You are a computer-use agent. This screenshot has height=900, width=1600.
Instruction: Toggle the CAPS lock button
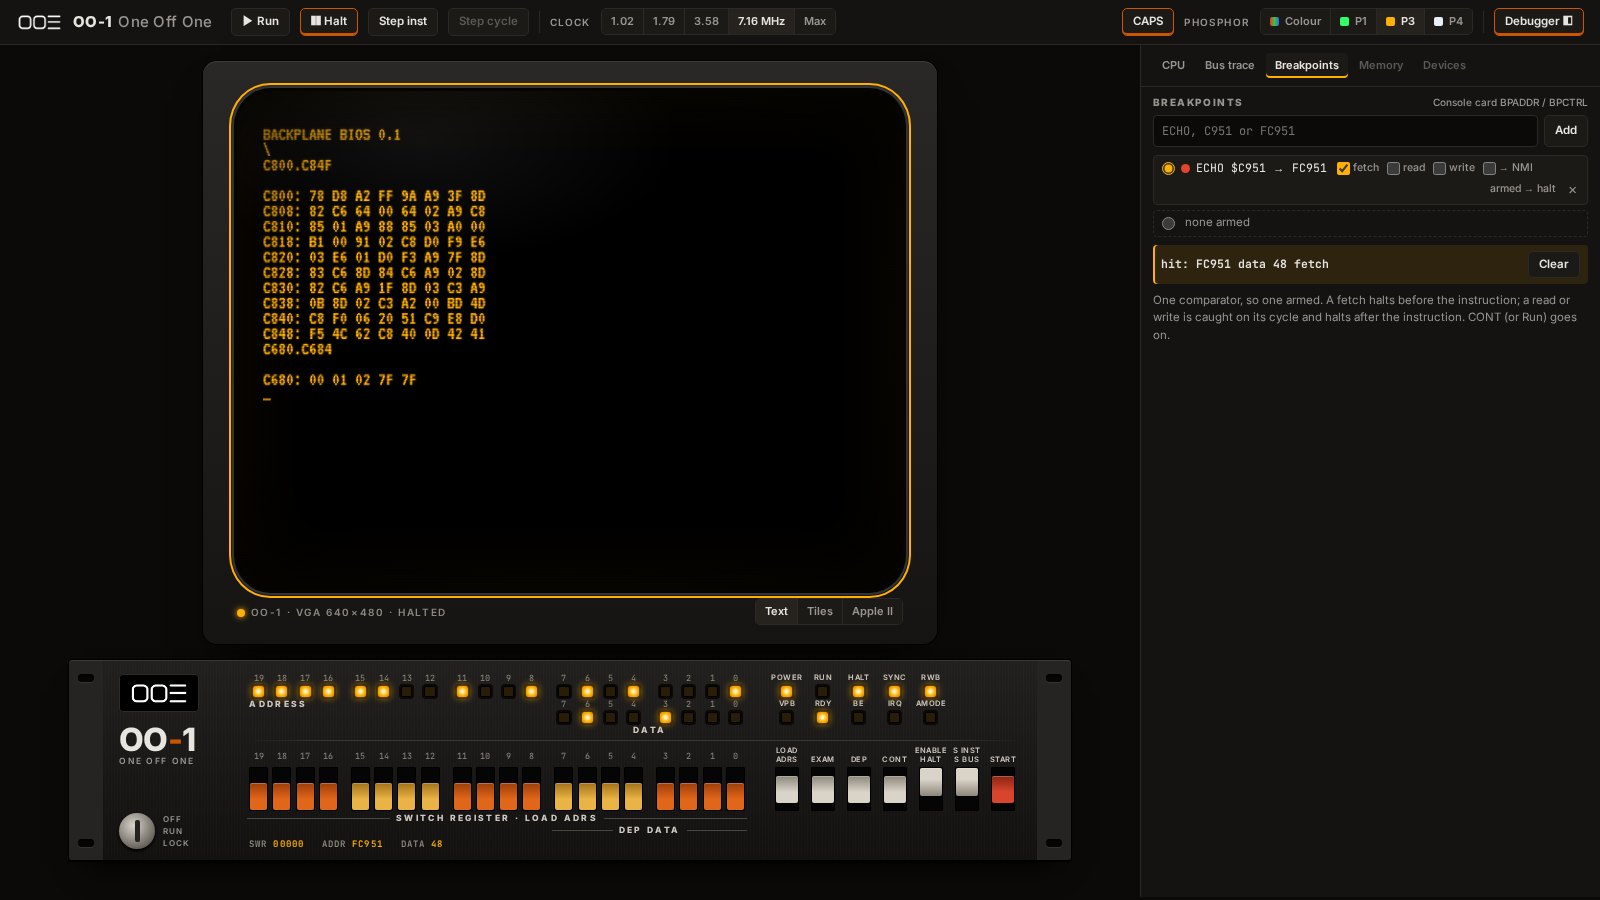click(1148, 21)
